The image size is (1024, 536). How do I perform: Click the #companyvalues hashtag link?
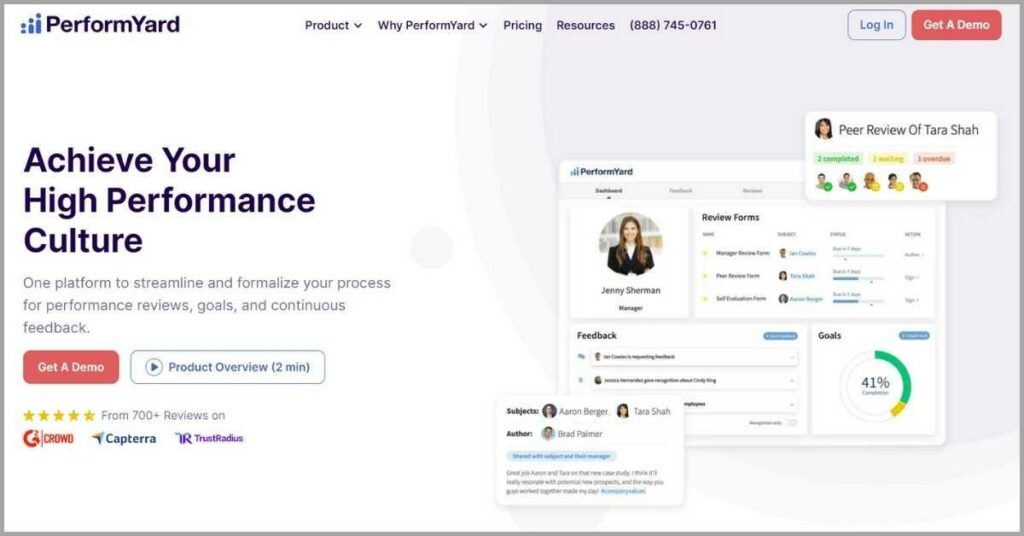coord(623,491)
